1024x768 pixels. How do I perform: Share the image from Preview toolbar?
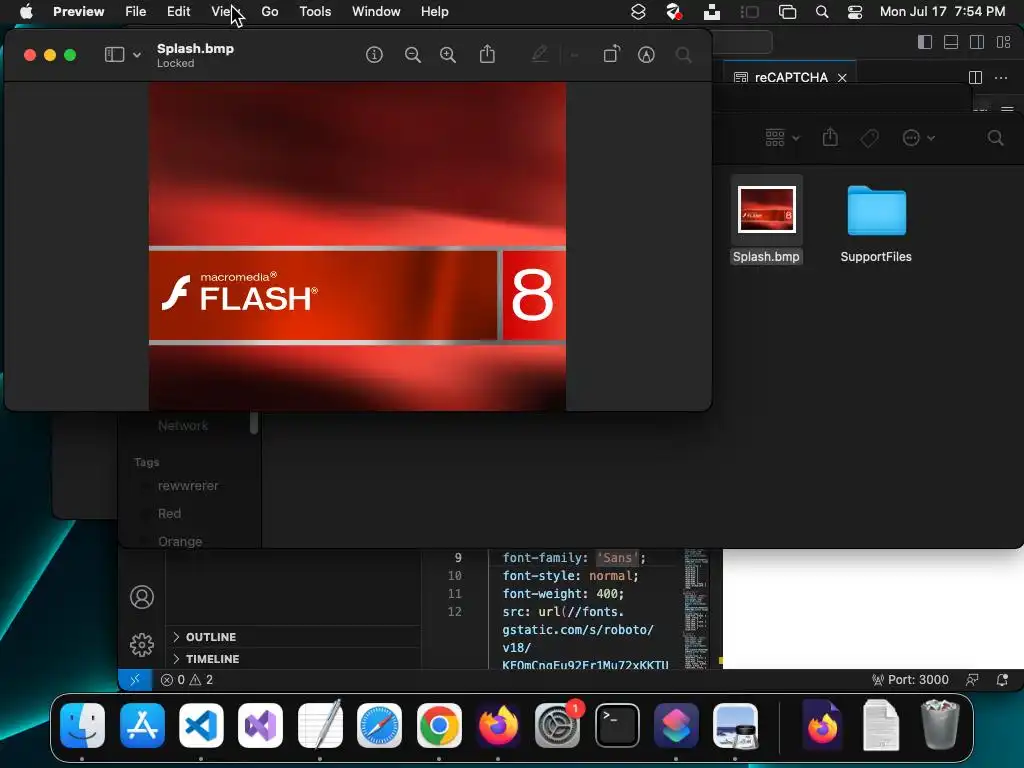click(487, 54)
